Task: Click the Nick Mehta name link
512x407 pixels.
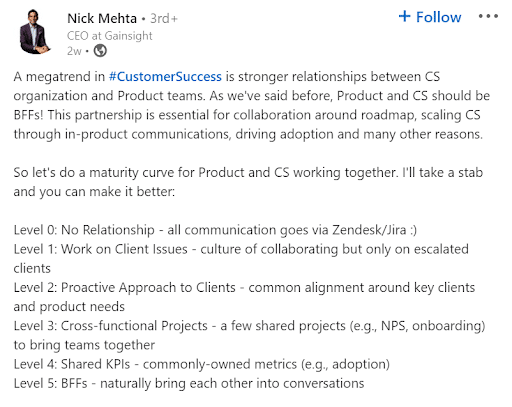Action: click(102, 18)
